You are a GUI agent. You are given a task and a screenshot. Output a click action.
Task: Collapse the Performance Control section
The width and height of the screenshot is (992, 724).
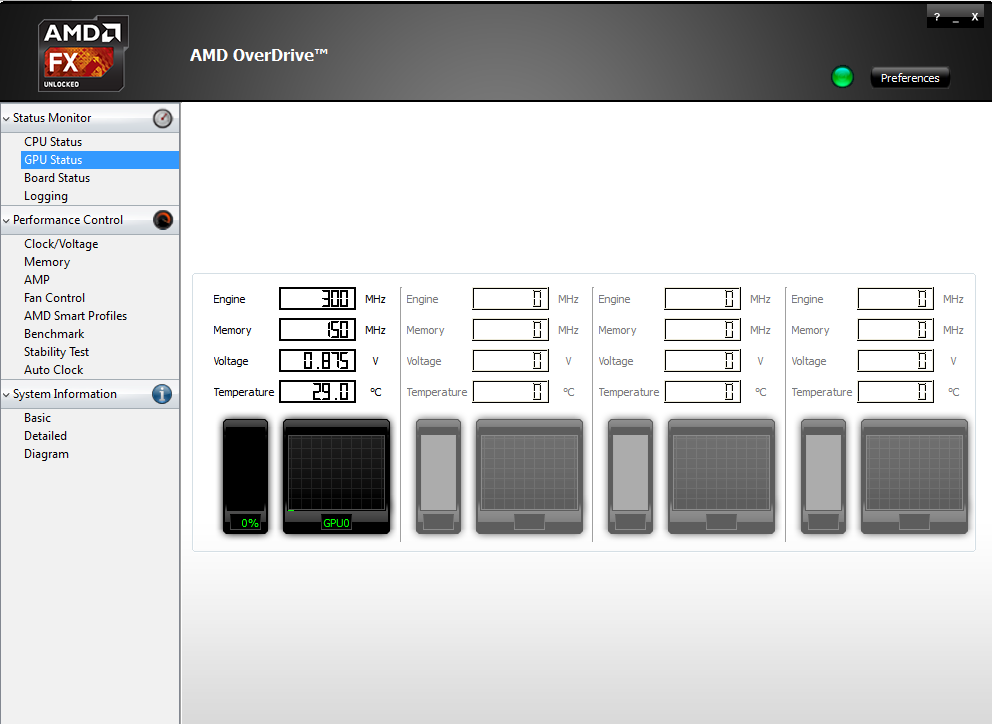point(7,220)
